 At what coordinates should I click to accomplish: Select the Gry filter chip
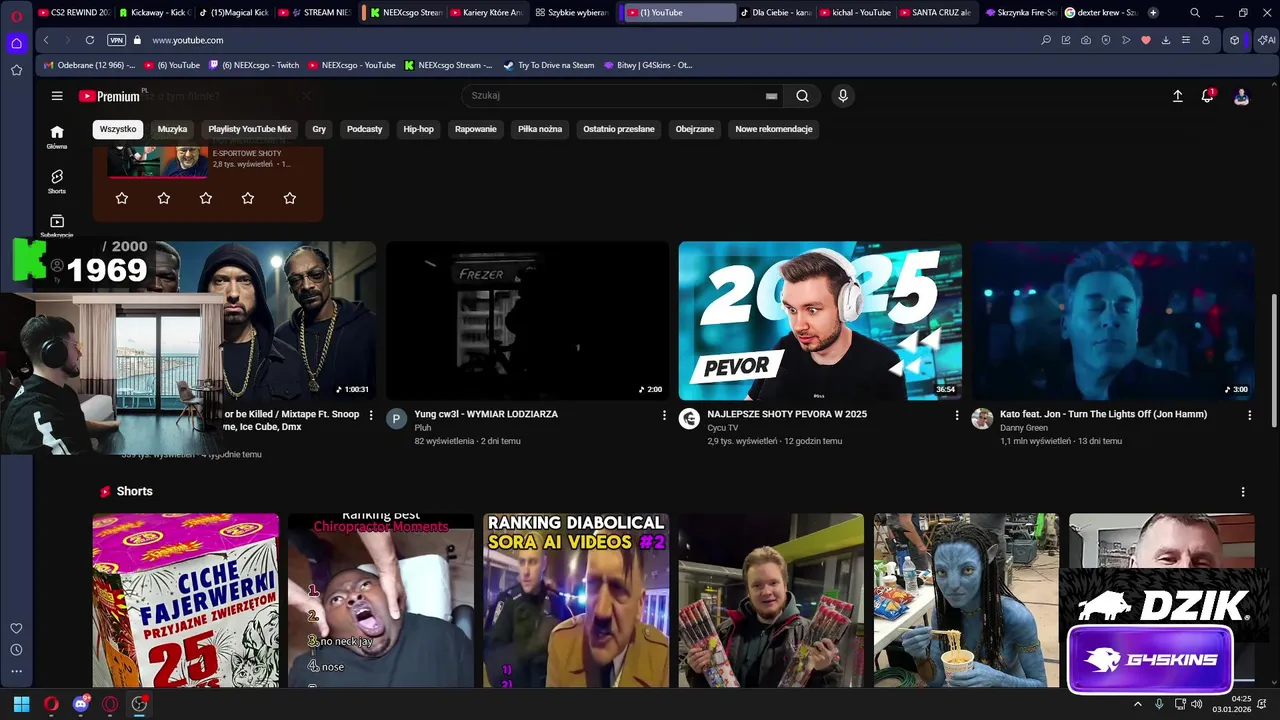pos(319,129)
